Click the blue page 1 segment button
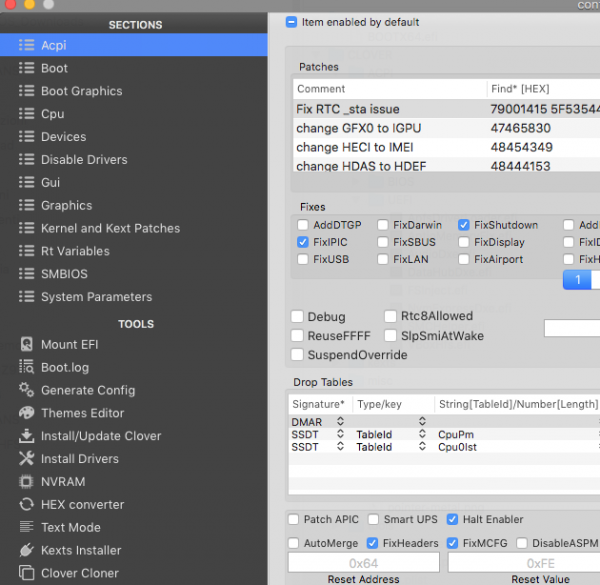This screenshot has height=585, width=600. [x=578, y=280]
